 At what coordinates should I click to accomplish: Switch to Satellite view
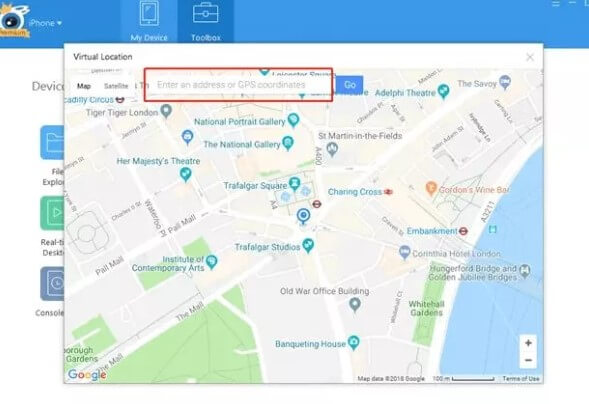point(116,86)
